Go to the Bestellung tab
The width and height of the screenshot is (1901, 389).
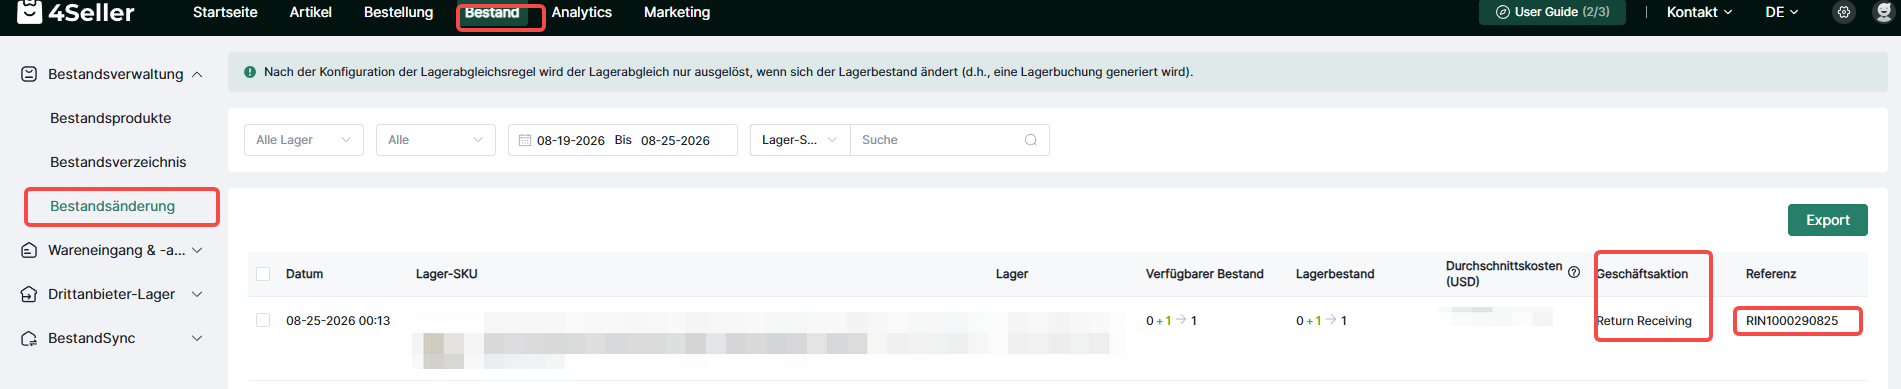398,12
